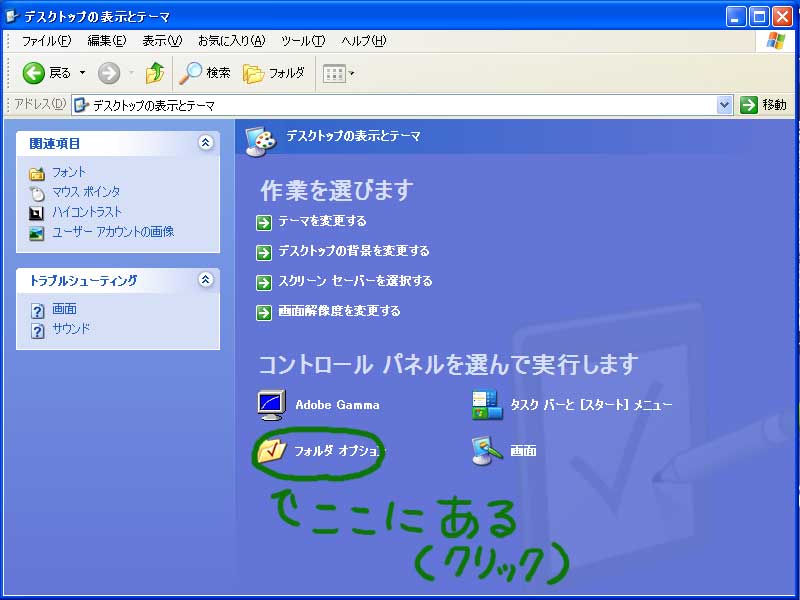The image size is (800, 600).
Task: Collapse the 関連項目 panel
Action: point(205,143)
